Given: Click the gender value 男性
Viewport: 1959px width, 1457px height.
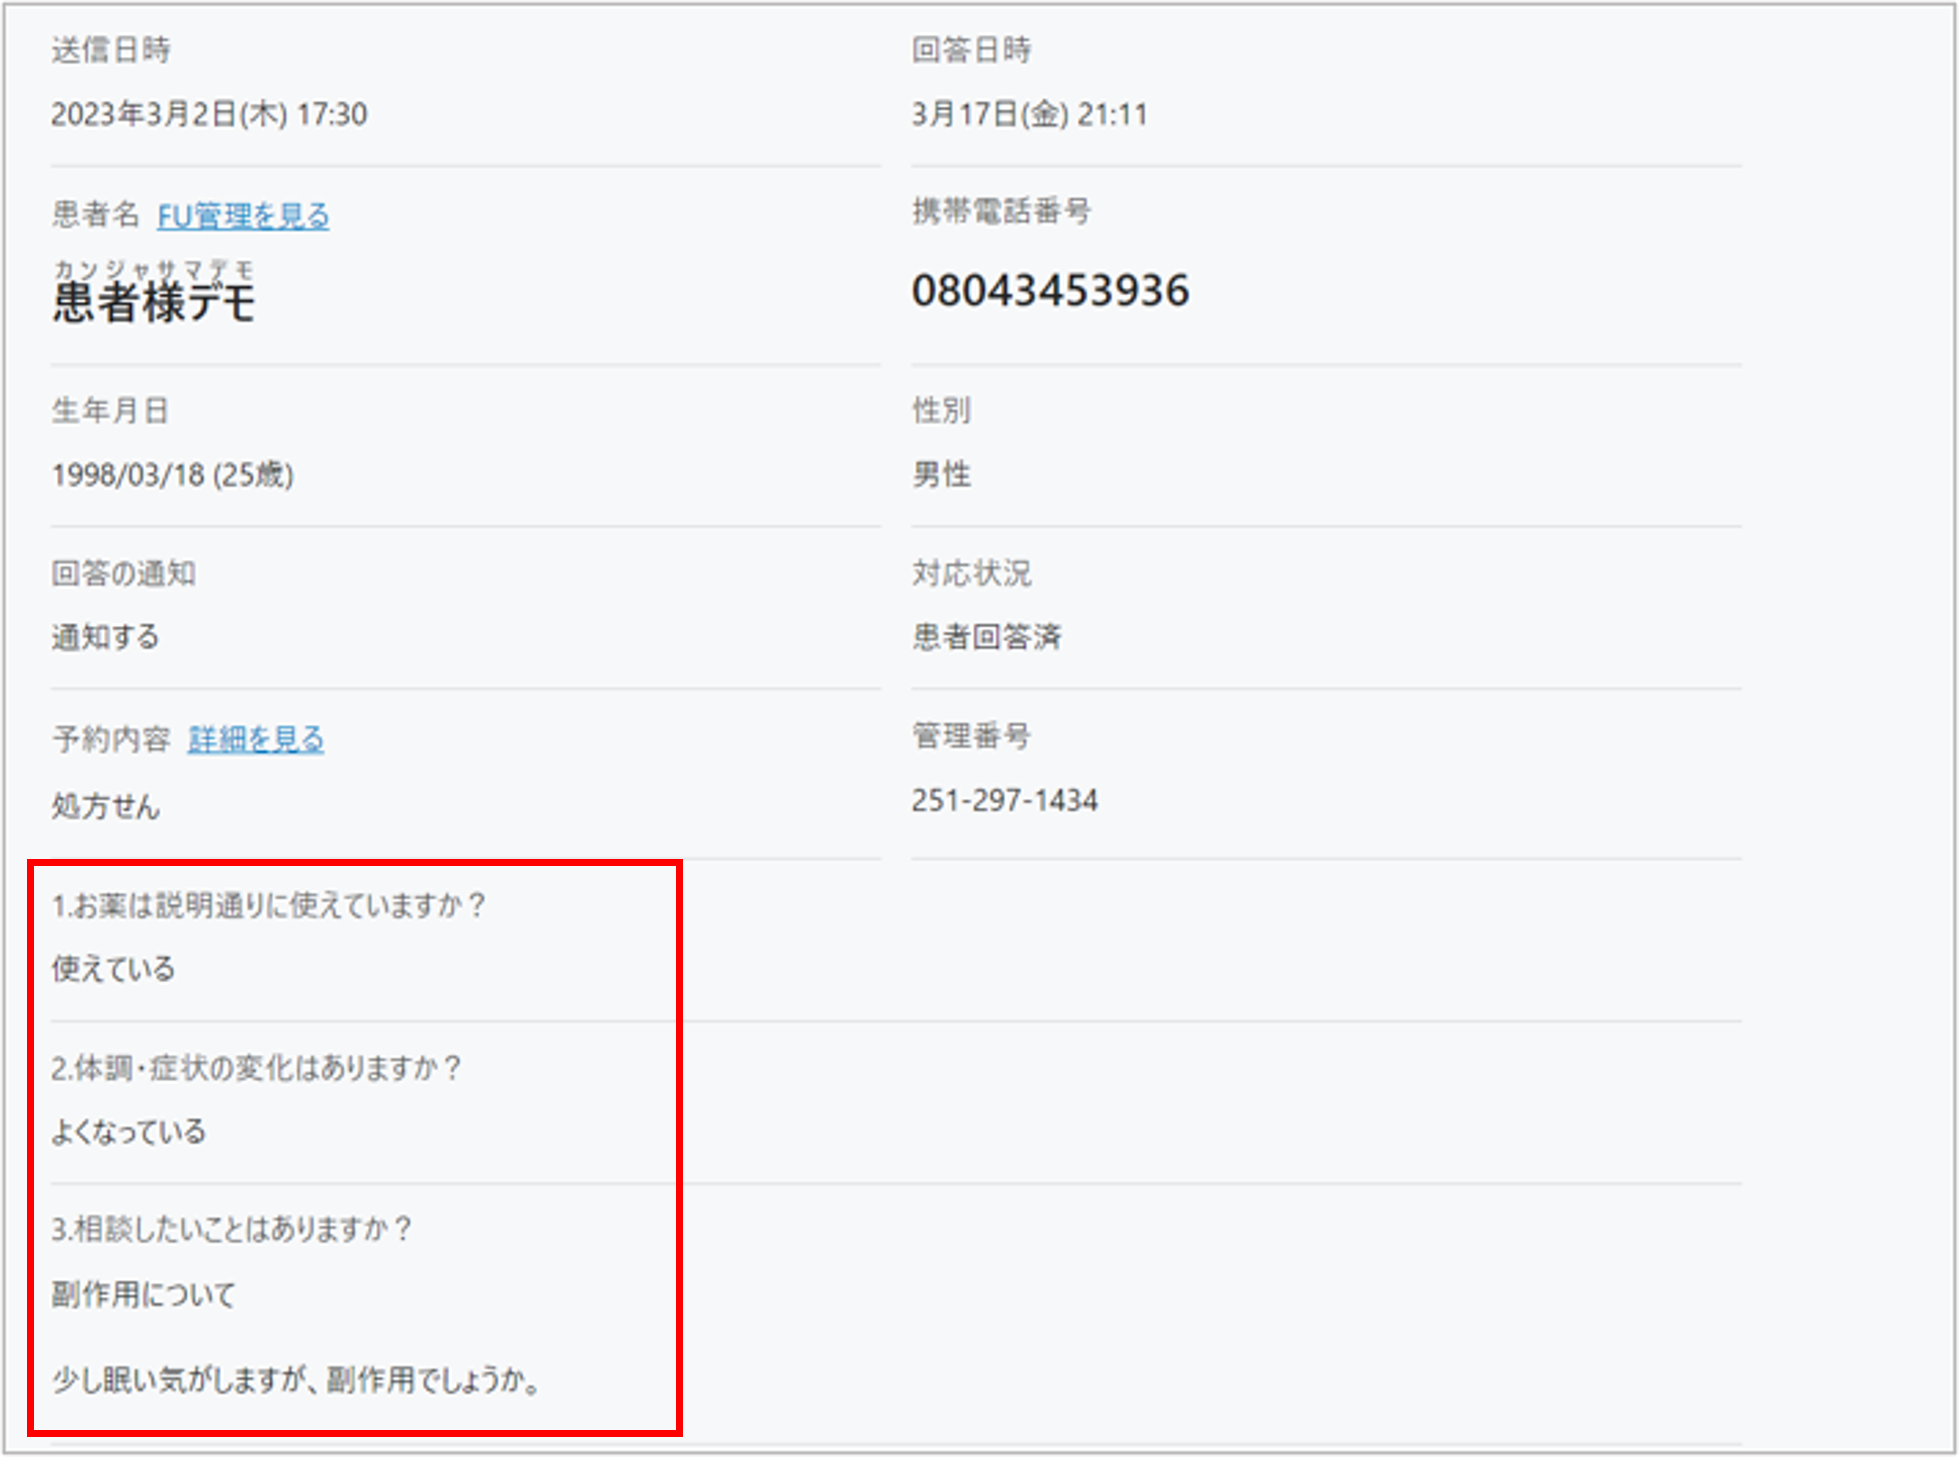Looking at the screenshot, I should pos(941,474).
